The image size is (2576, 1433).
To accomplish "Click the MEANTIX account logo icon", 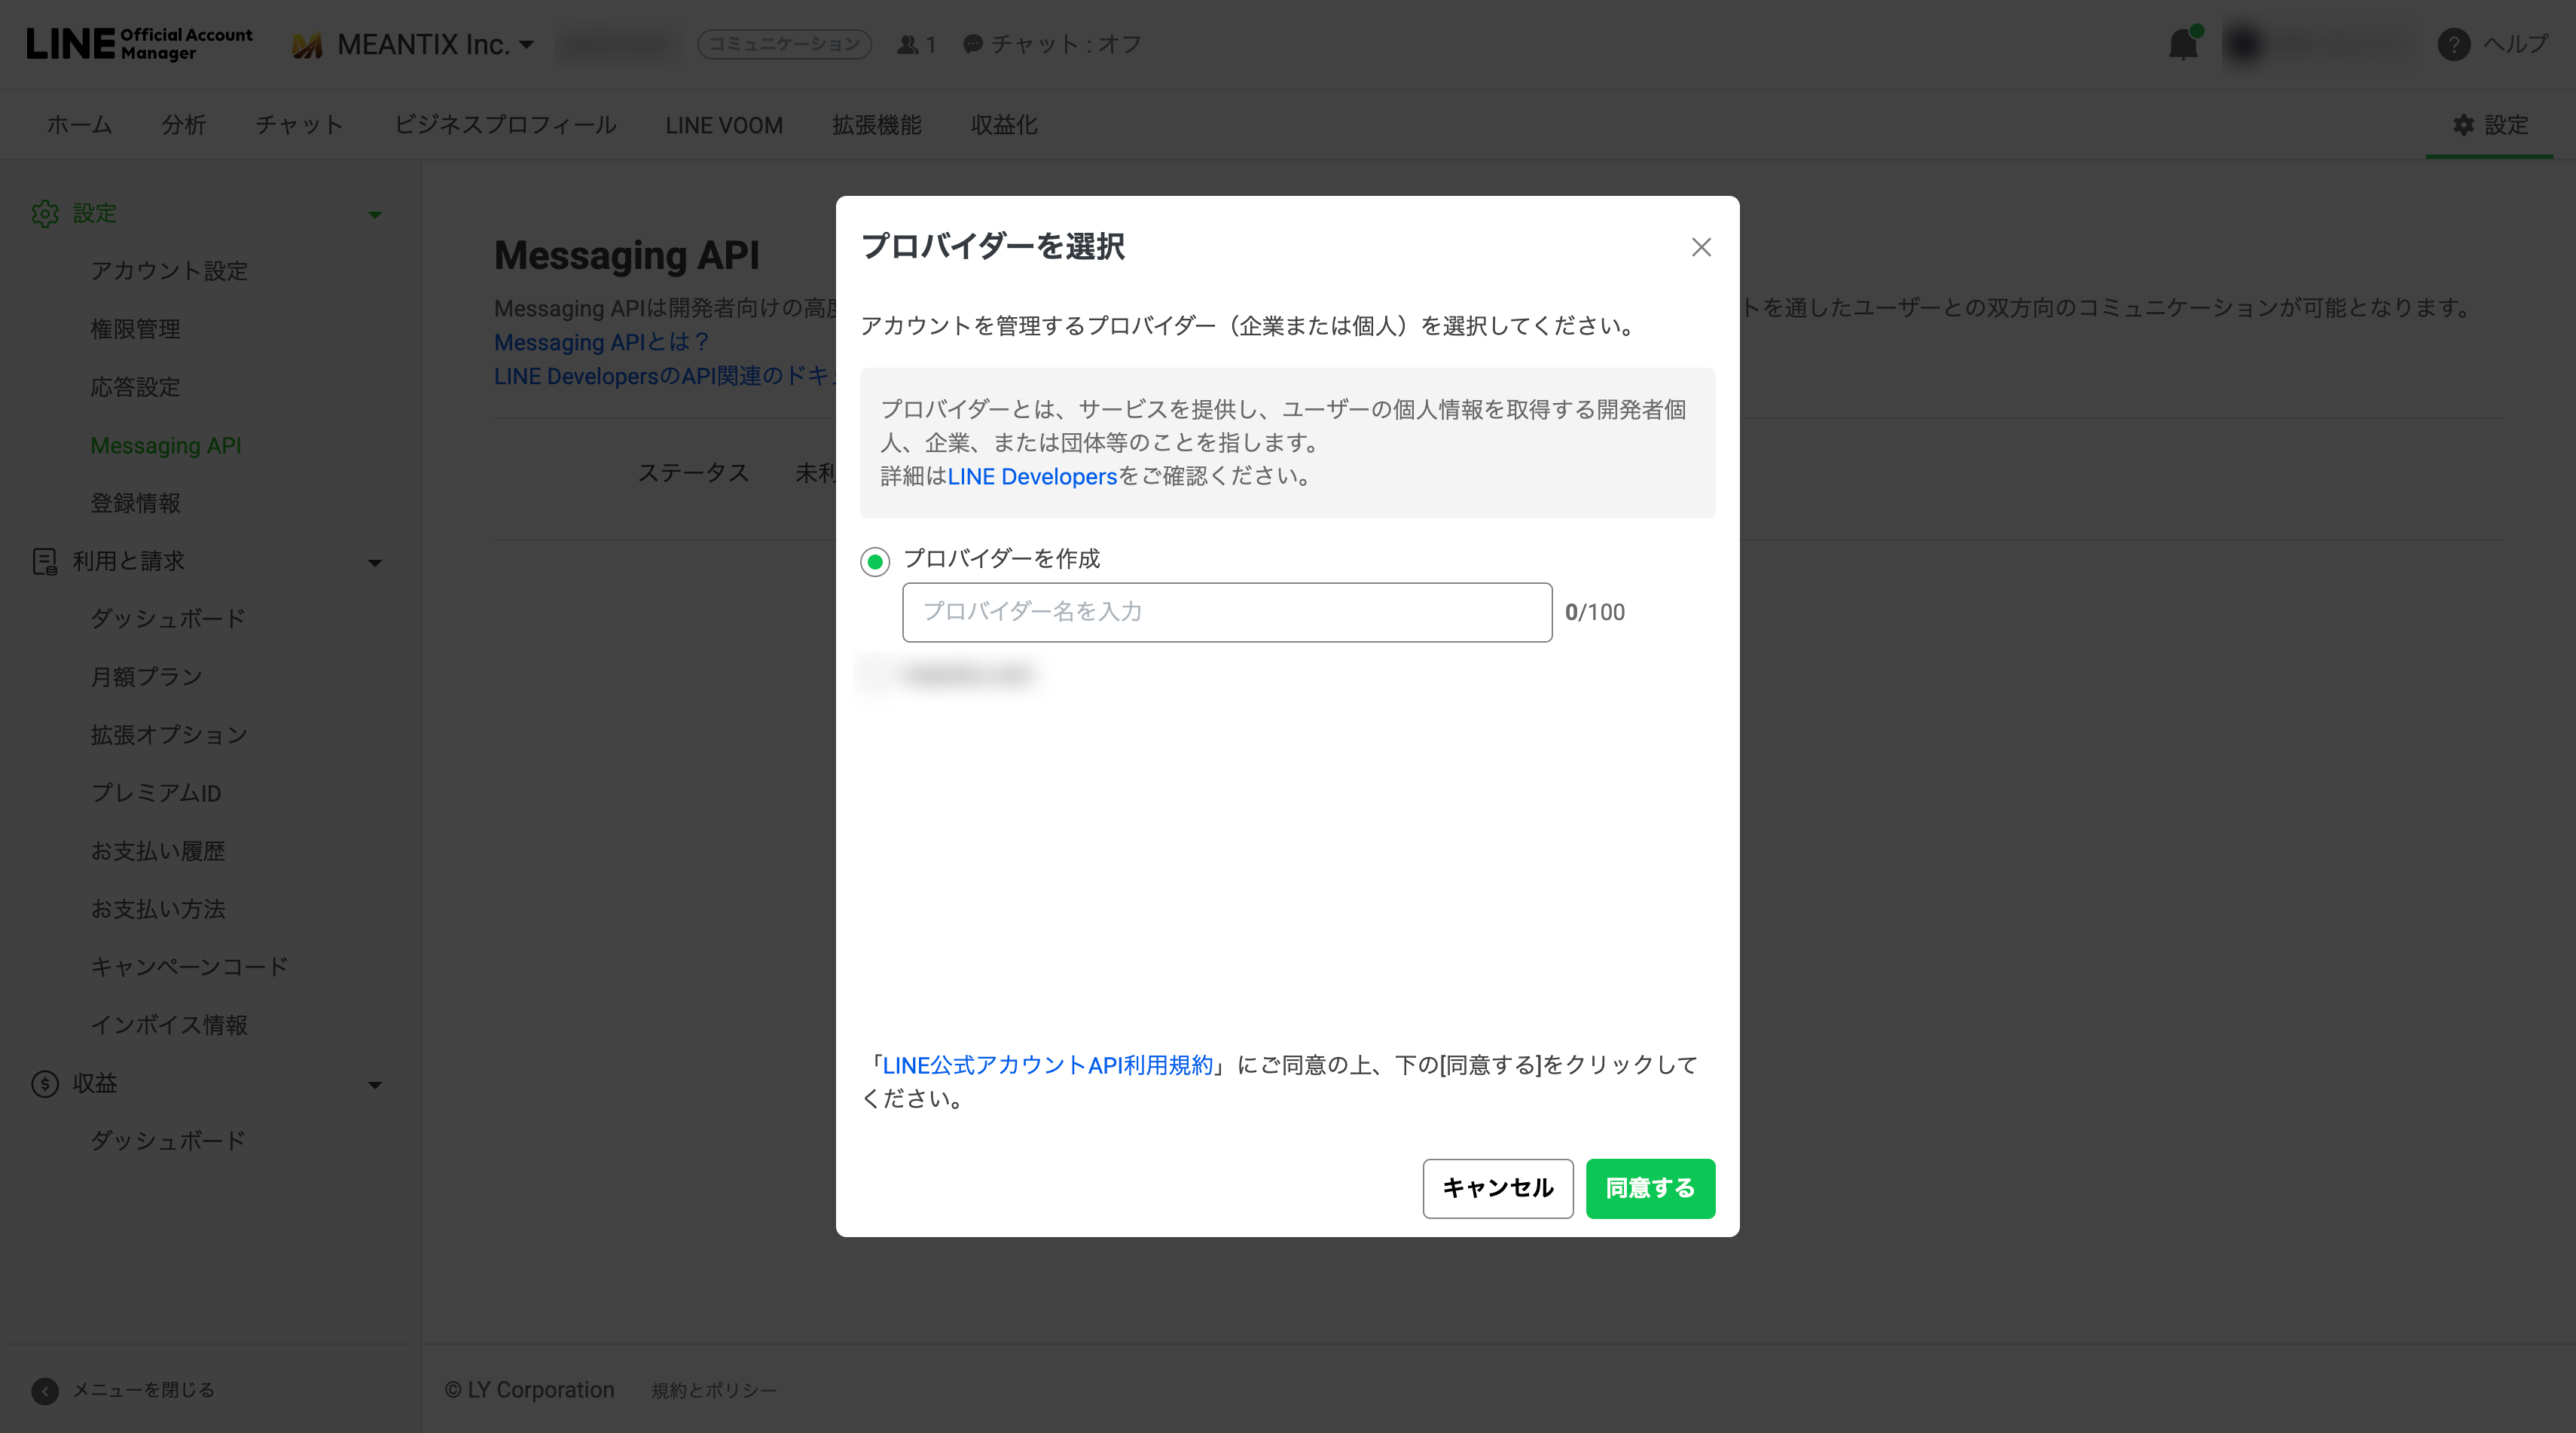I will pyautogui.click(x=307, y=45).
